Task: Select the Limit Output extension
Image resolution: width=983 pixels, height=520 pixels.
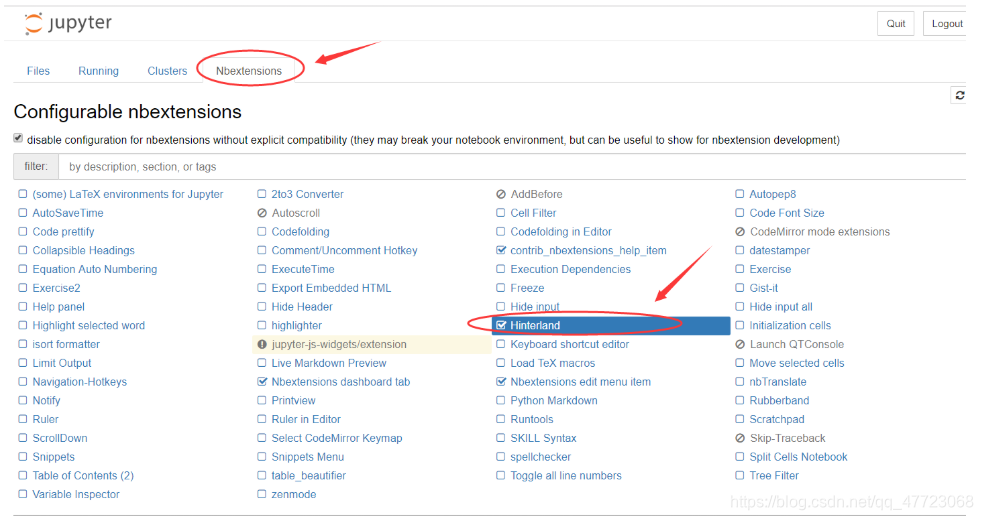Action: click(61, 363)
